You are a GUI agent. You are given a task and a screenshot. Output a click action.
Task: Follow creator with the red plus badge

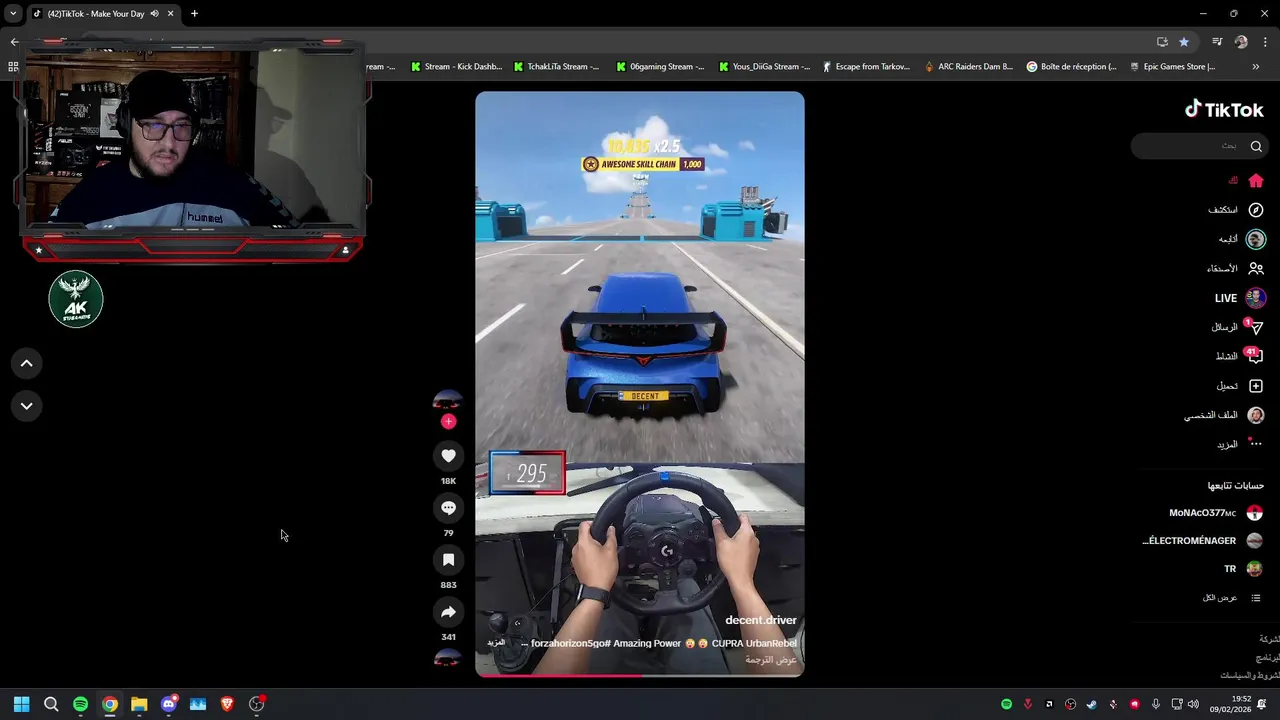[x=448, y=421]
